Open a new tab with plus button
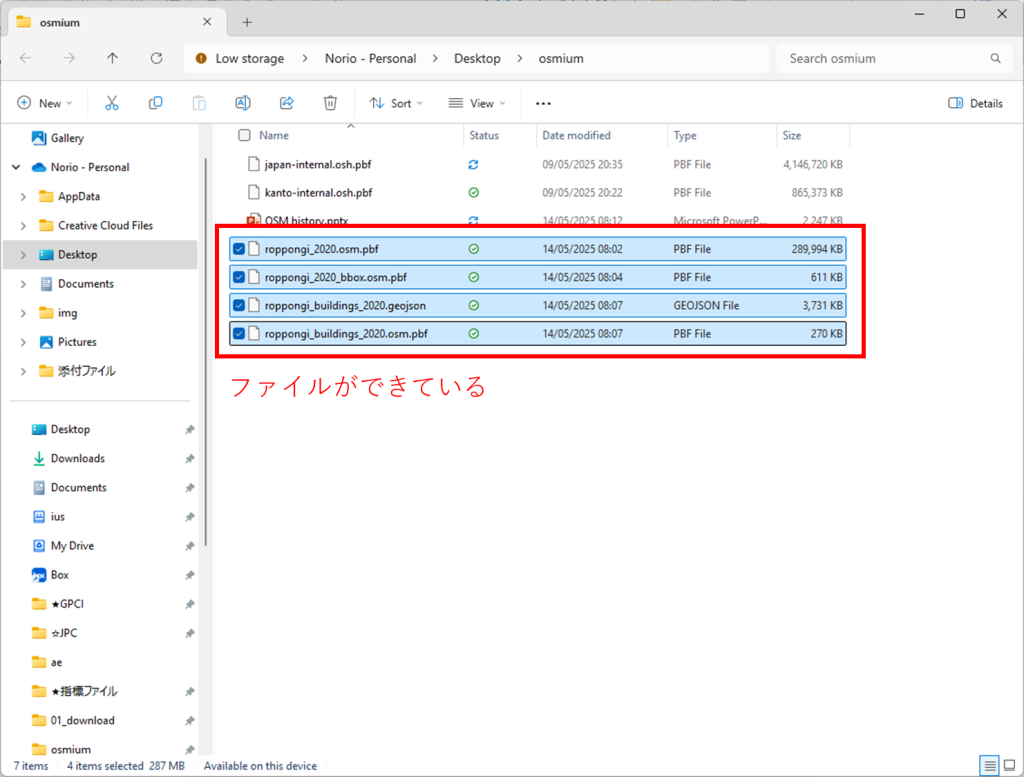This screenshot has height=777, width=1024. coord(247,22)
